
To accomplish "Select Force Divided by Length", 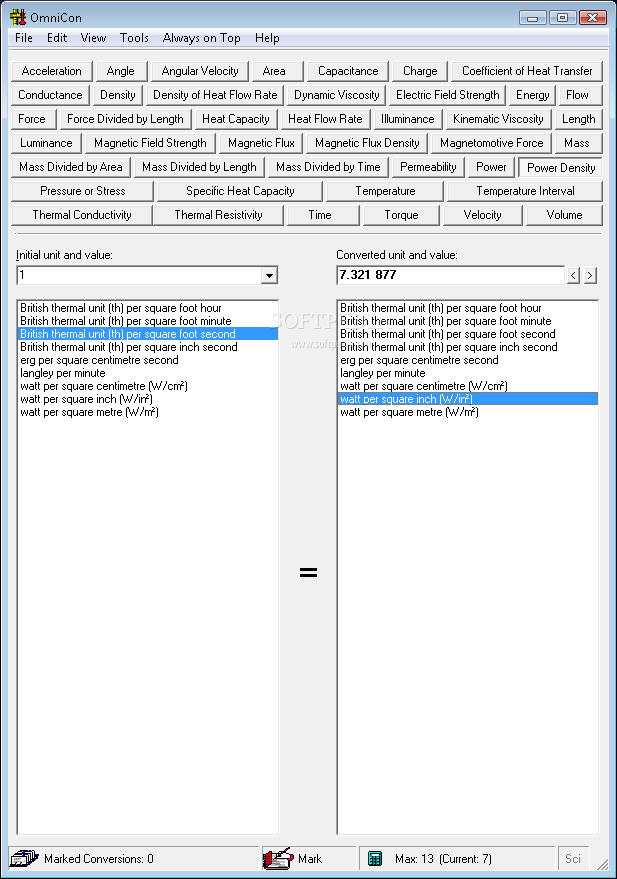I will 125,119.
